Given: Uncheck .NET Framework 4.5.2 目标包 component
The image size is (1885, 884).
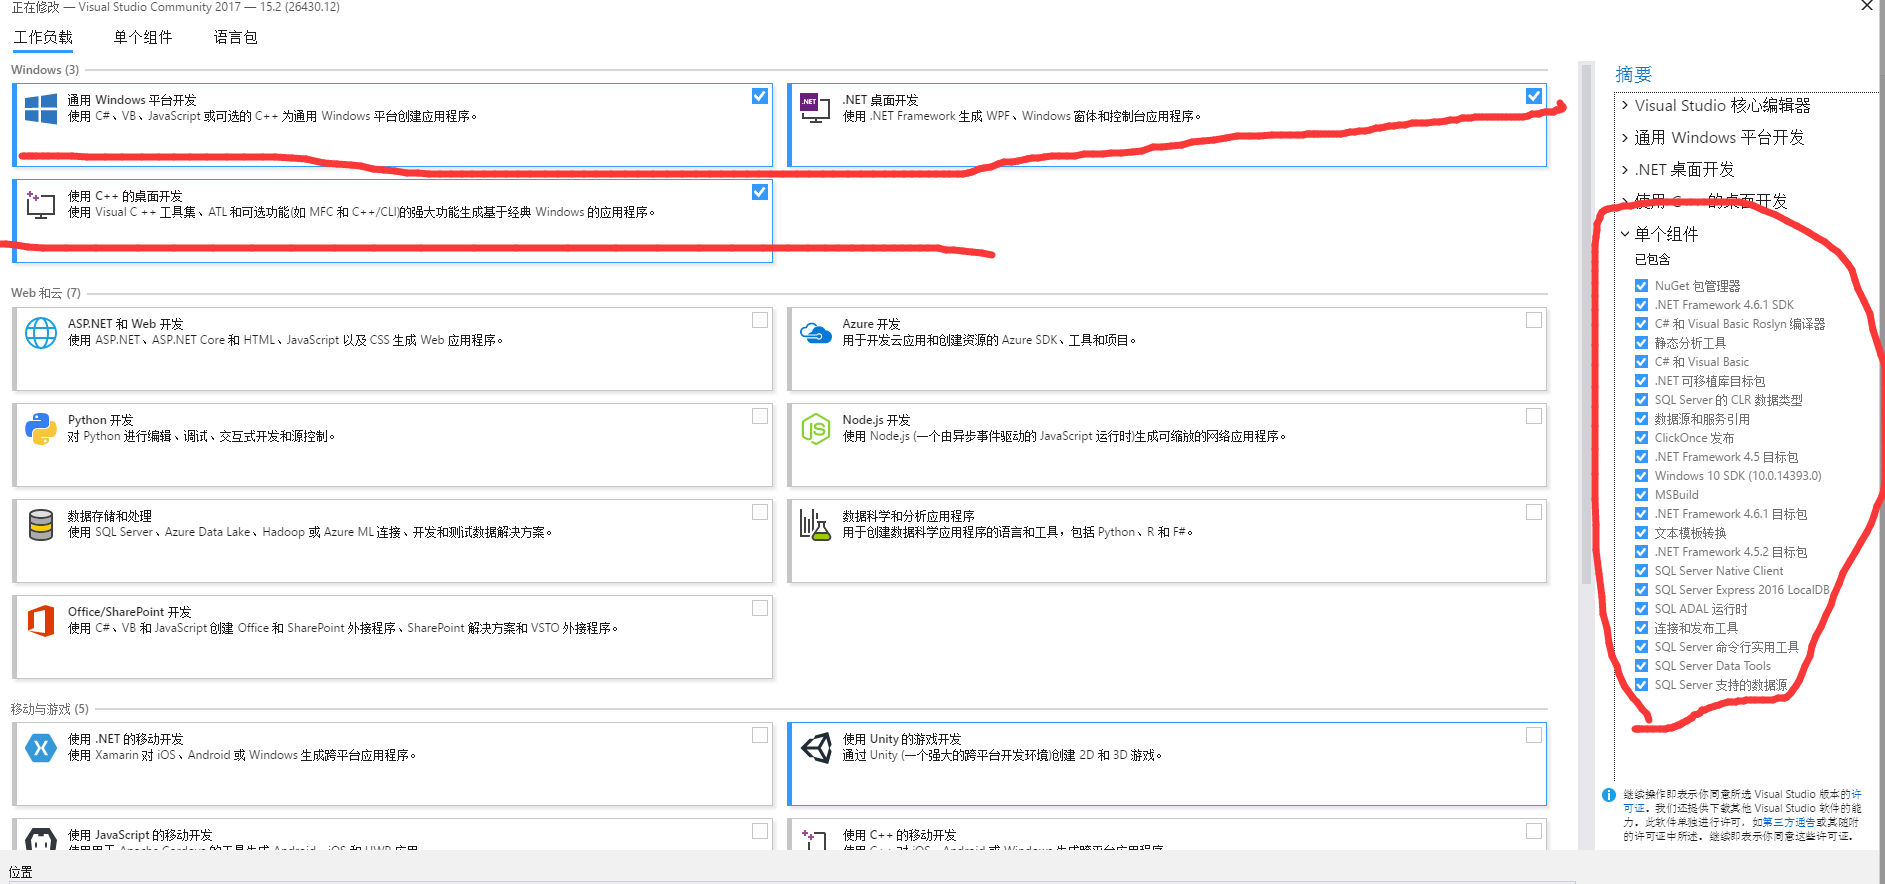Looking at the screenshot, I should pyautogui.click(x=1641, y=552).
